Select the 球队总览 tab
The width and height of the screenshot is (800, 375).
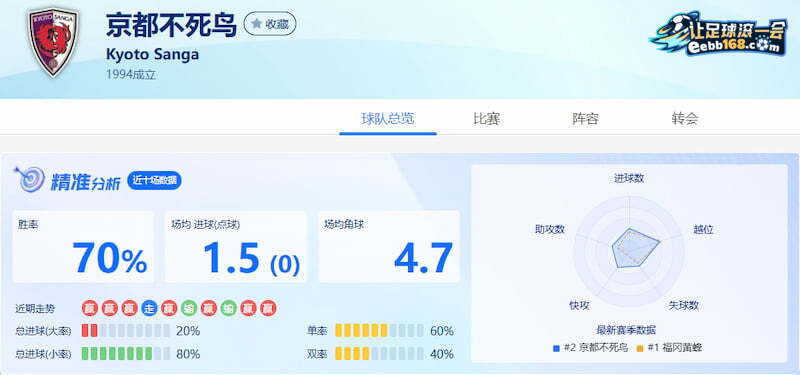[x=388, y=119]
